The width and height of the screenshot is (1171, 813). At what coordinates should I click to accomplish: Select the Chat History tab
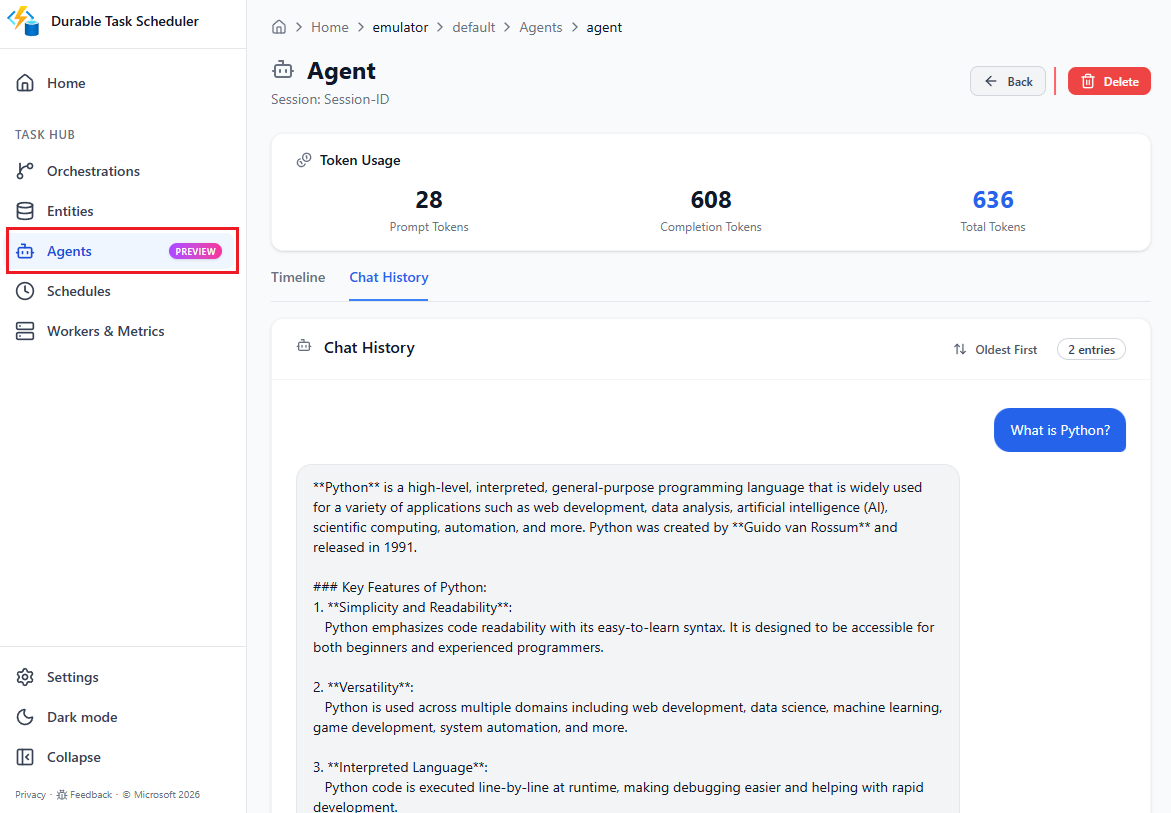click(x=389, y=277)
